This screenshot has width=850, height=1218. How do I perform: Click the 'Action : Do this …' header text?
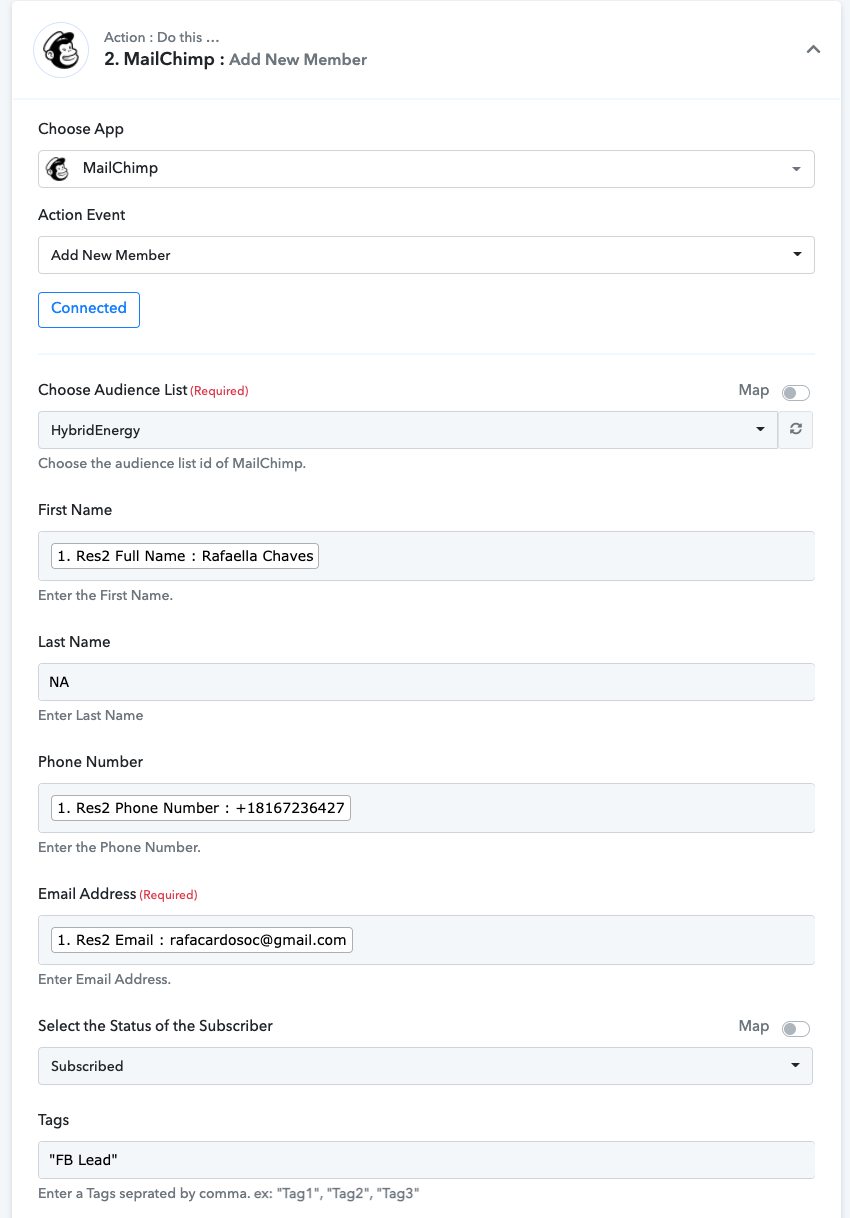click(161, 37)
